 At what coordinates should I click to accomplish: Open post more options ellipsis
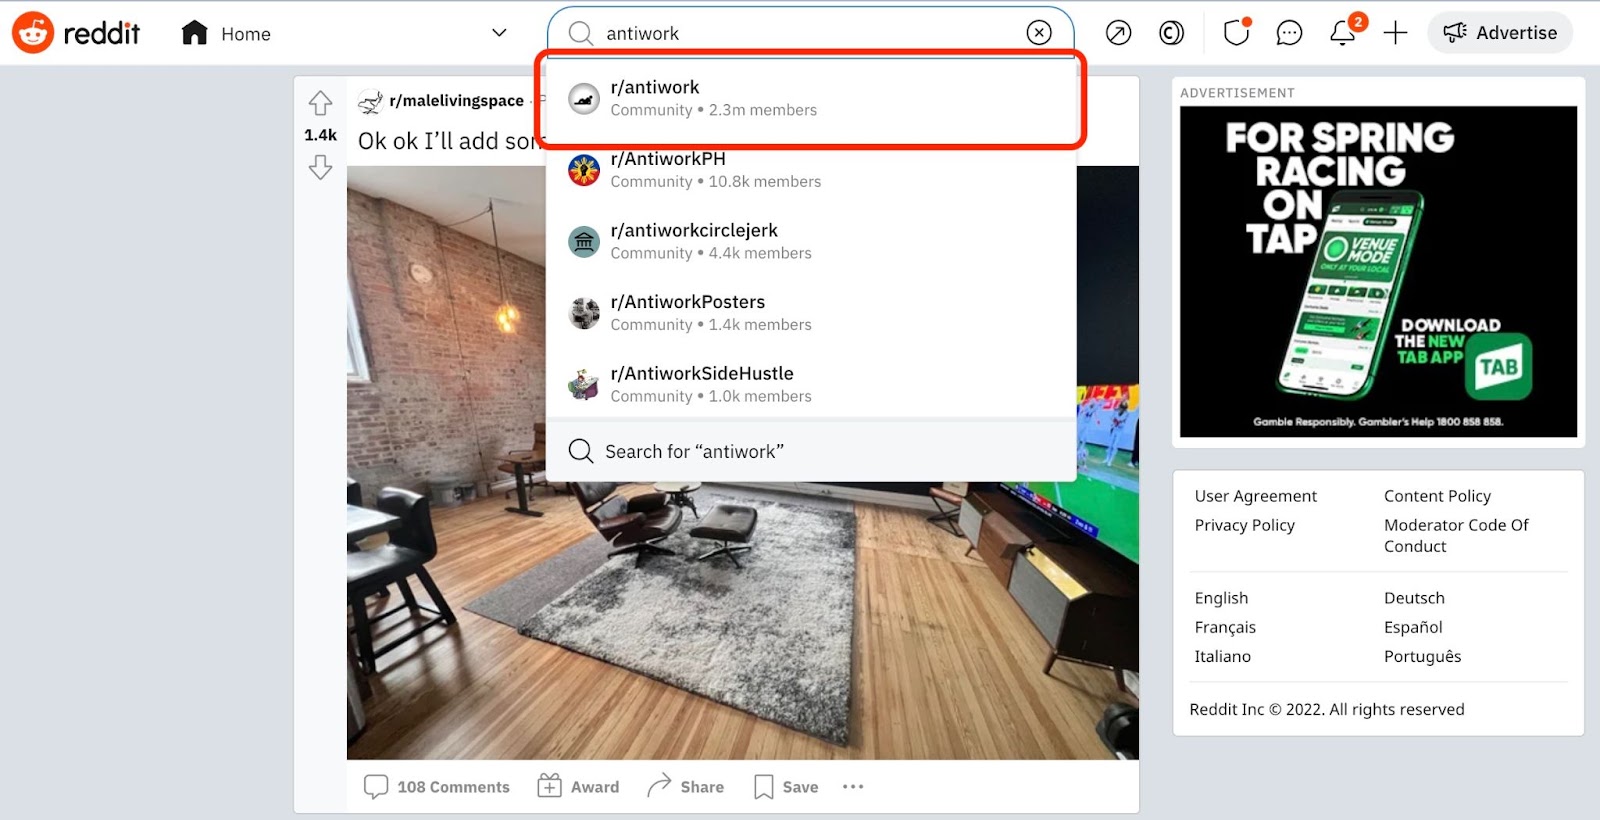click(853, 787)
